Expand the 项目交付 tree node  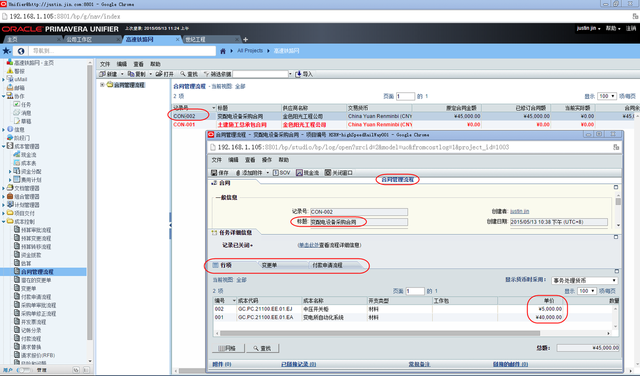point(3,213)
